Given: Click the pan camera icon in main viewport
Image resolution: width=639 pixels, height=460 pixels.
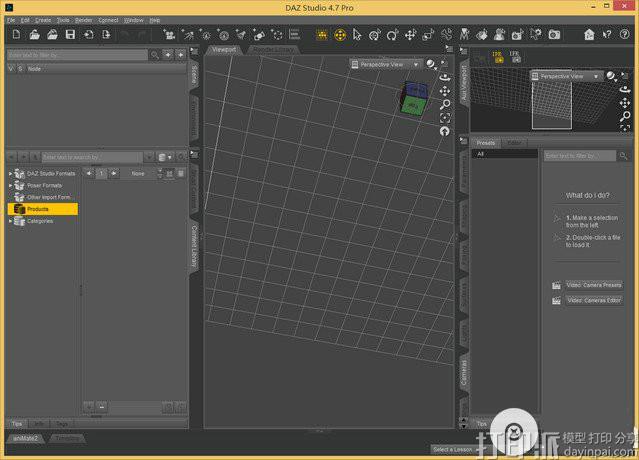Looking at the screenshot, I should click(445, 90).
